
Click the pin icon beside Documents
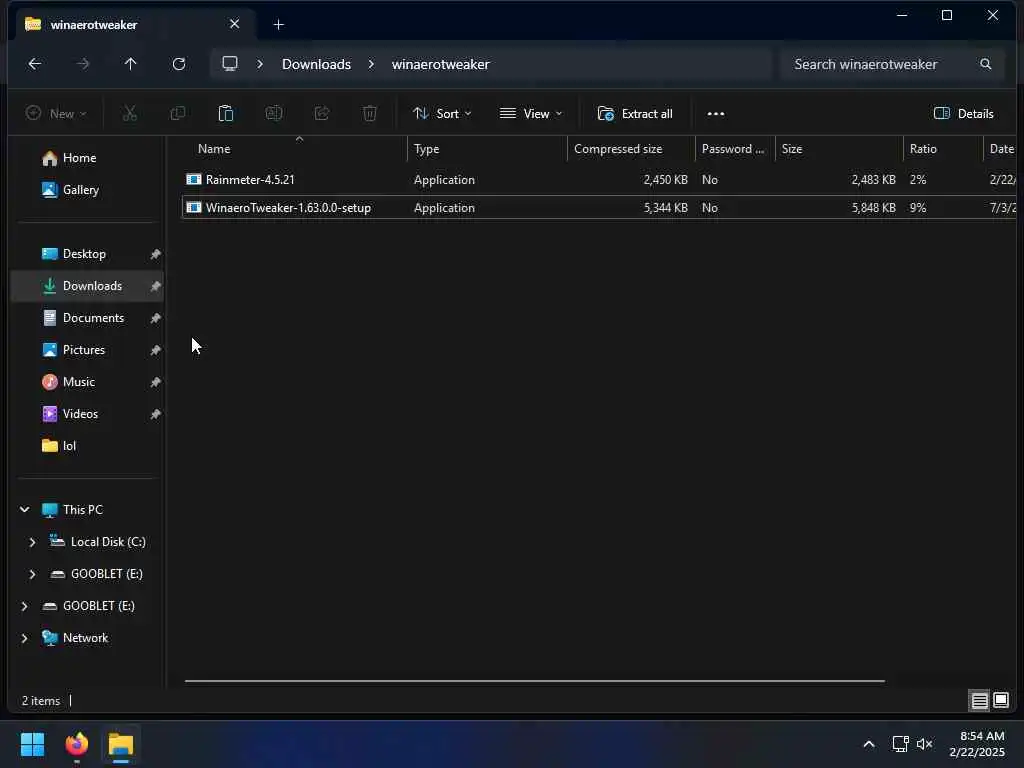click(155, 318)
